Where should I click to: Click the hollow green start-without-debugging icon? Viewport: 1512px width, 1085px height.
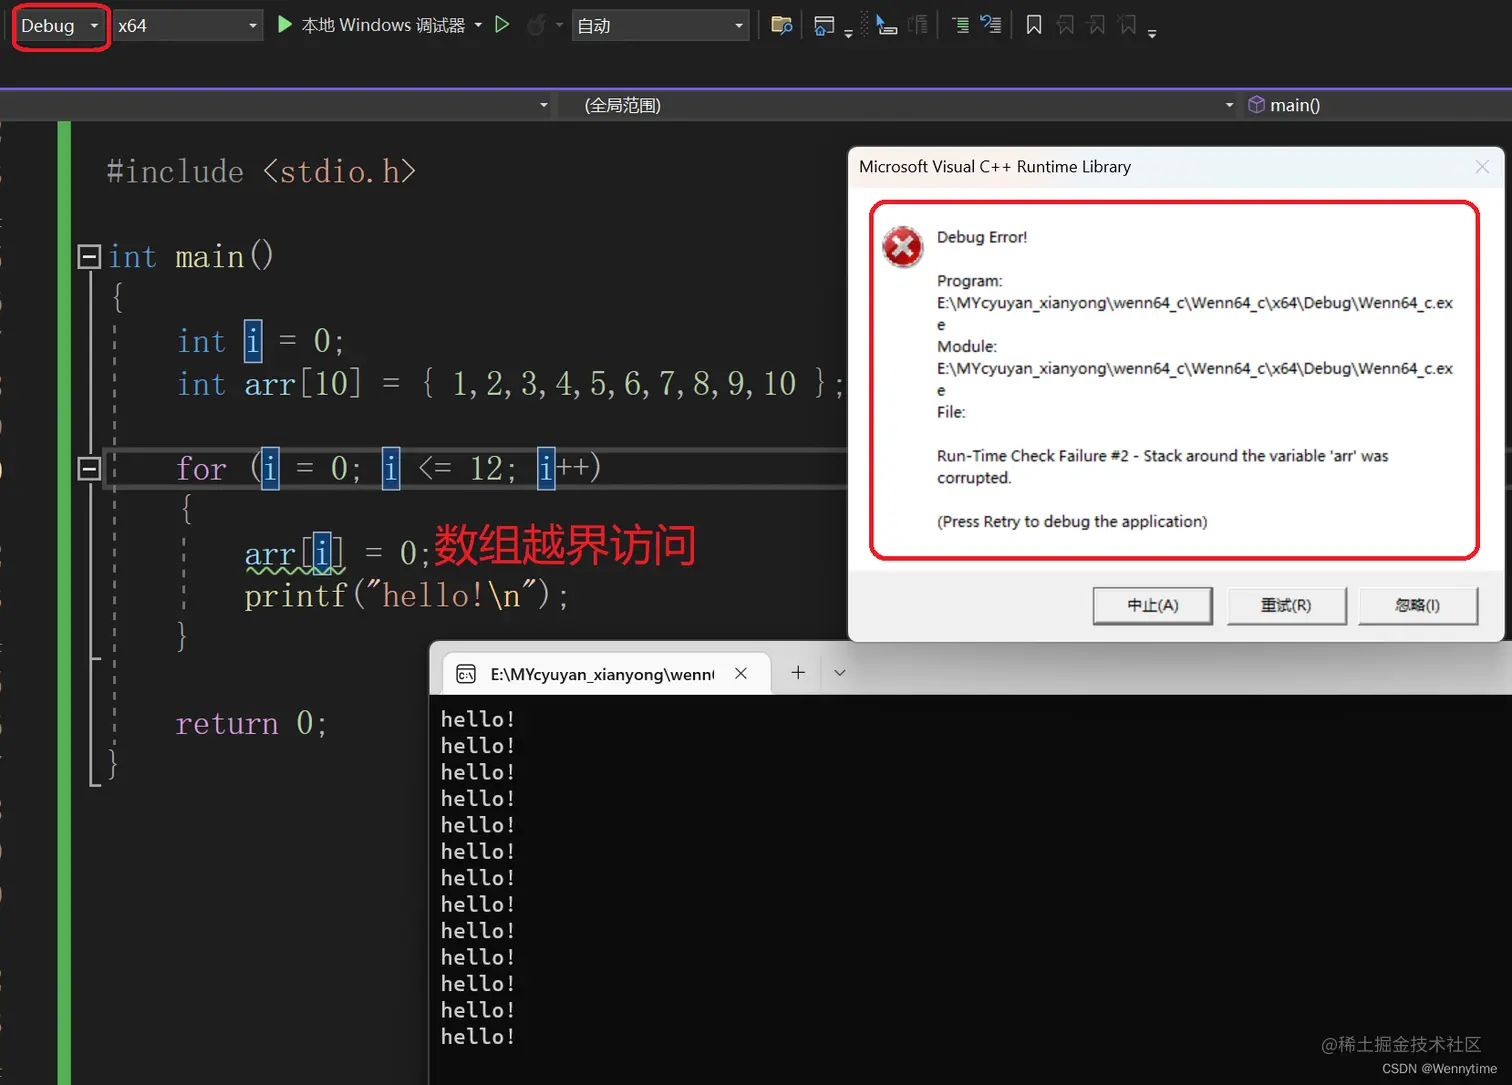click(502, 24)
